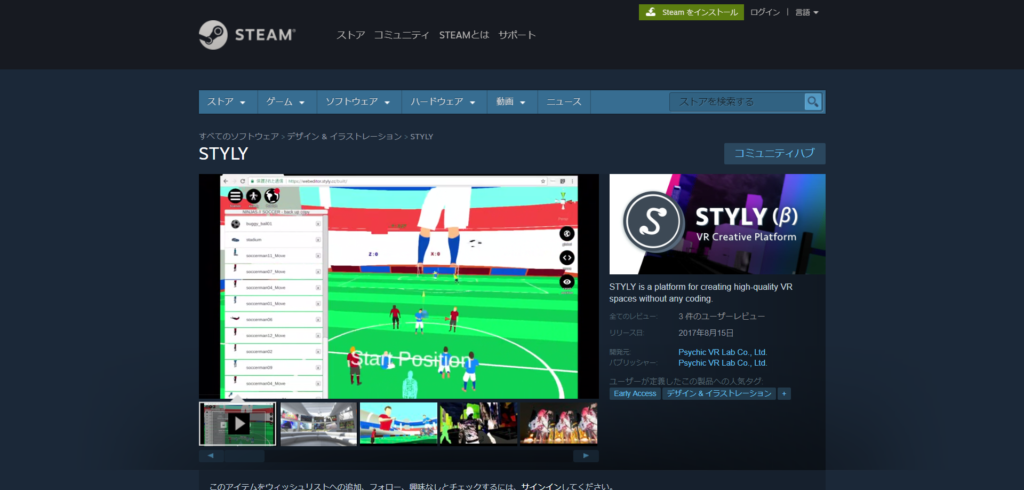Image resolution: width=1024 pixels, height=490 pixels.
Task: Click the コミュニティハブ button
Action: pos(775,154)
